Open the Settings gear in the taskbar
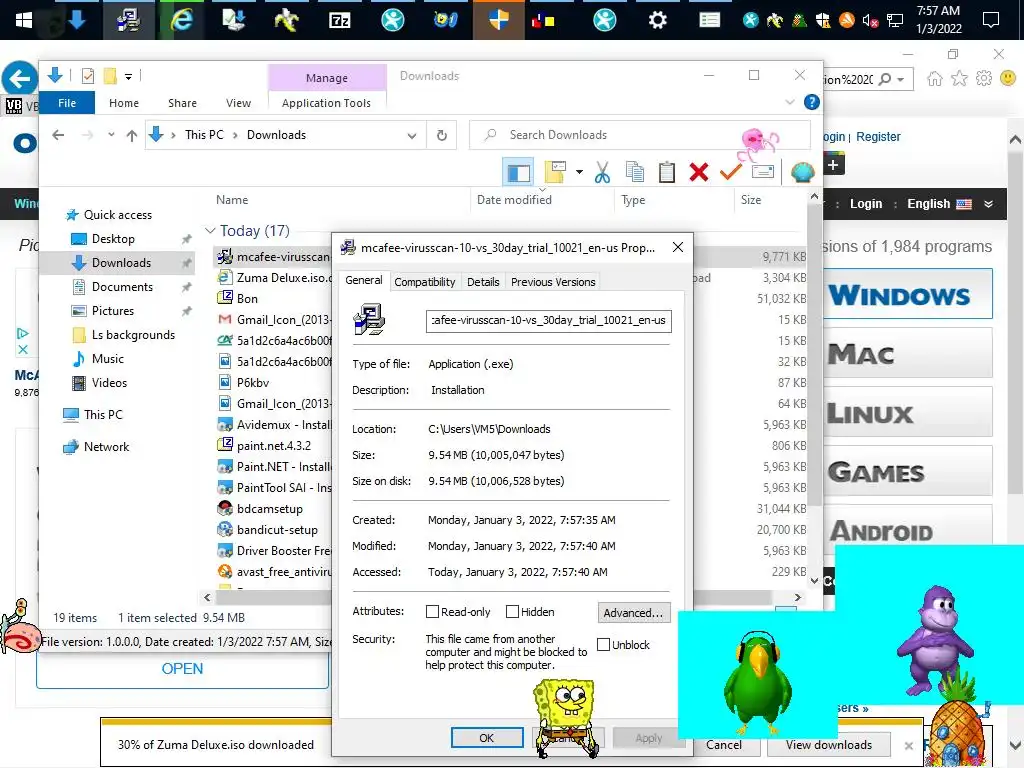 pyautogui.click(x=657, y=20)
